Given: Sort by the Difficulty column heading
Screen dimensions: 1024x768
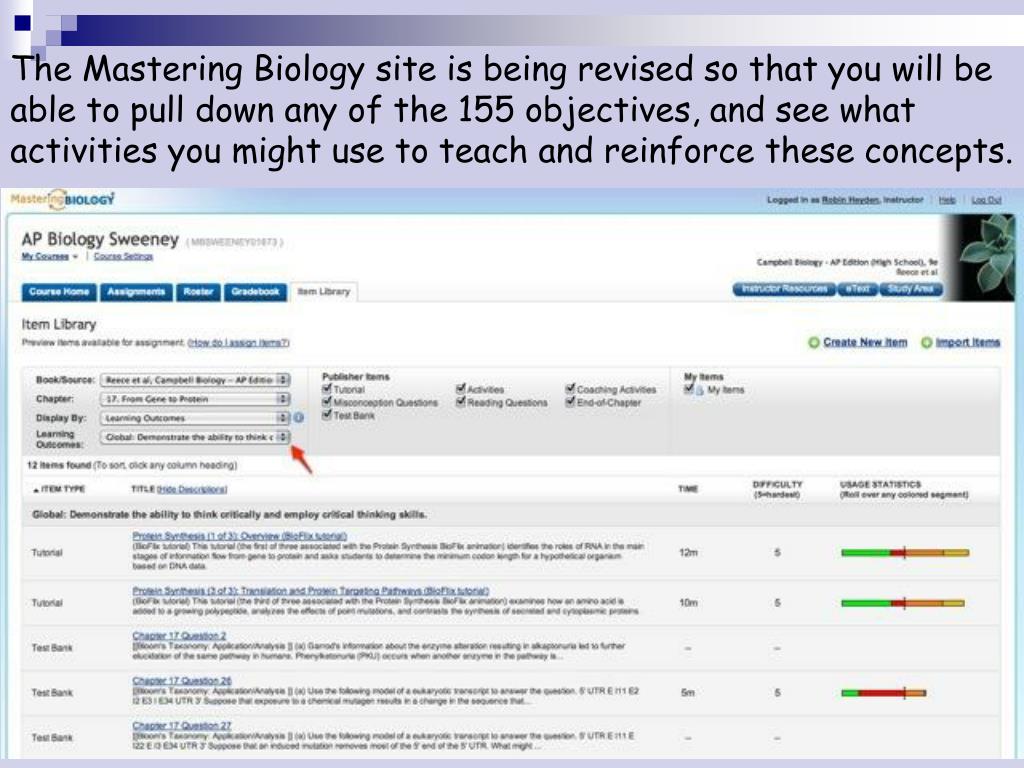Looking at the screenshot, I should [777, 489].
